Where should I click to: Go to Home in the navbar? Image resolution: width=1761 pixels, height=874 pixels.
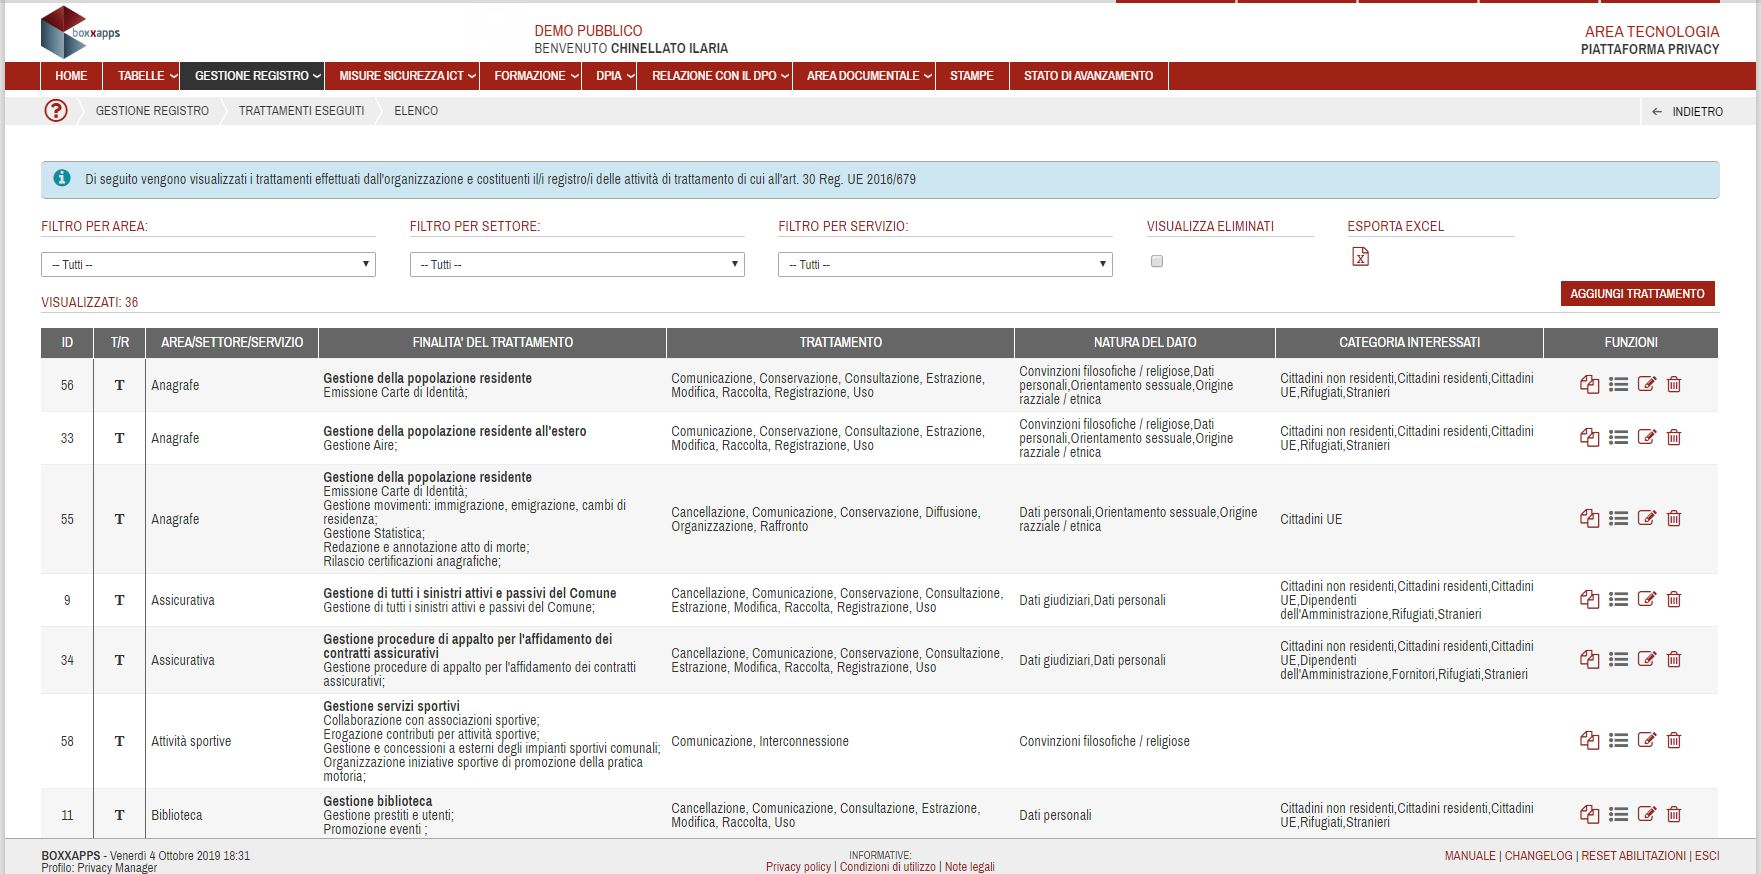(71, 76)
